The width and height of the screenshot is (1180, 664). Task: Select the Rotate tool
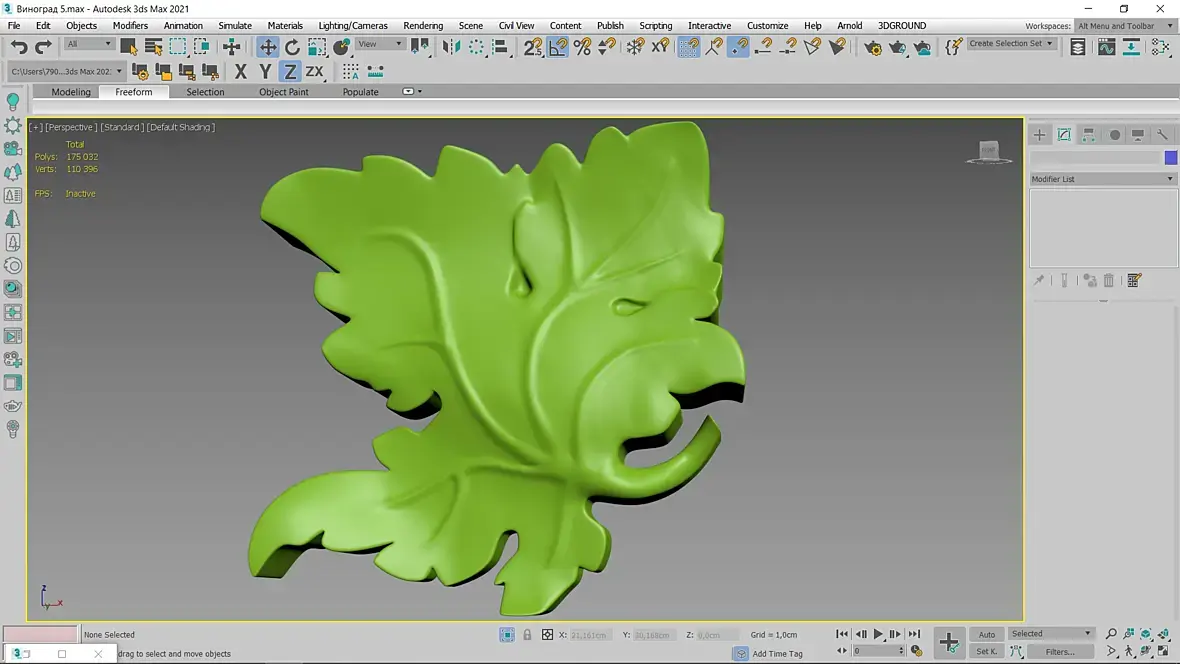pyautogui.click(x=292, y=47)
